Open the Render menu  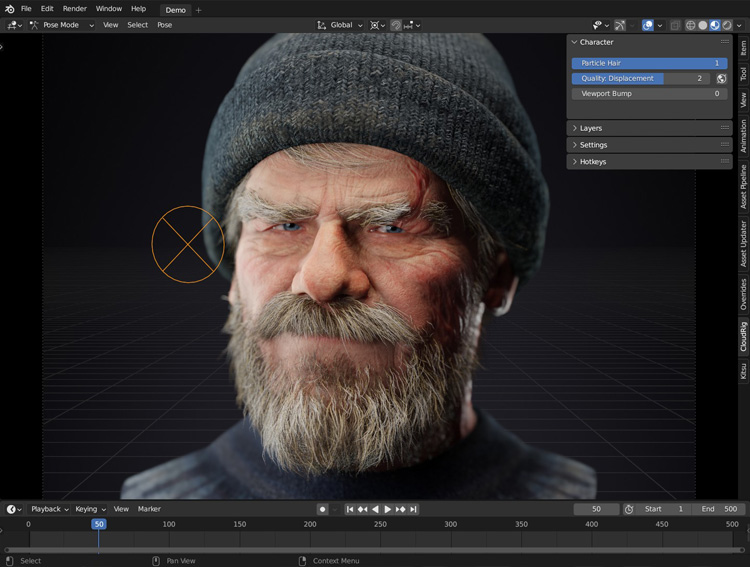[75, 9]
